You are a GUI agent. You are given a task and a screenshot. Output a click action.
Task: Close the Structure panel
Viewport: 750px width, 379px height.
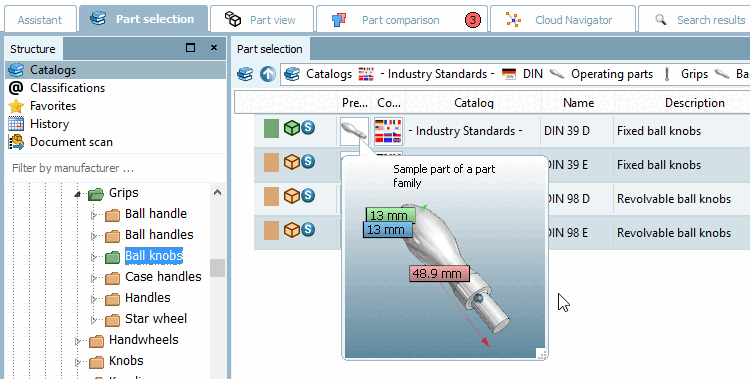click(214, 47)
